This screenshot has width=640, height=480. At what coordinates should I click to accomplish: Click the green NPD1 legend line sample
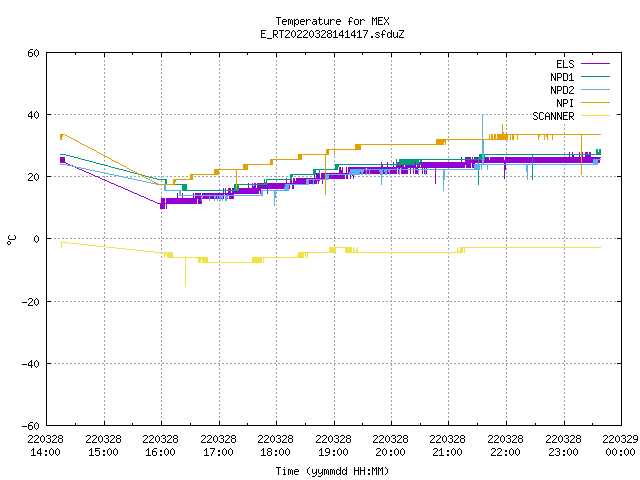pos(595,77)
